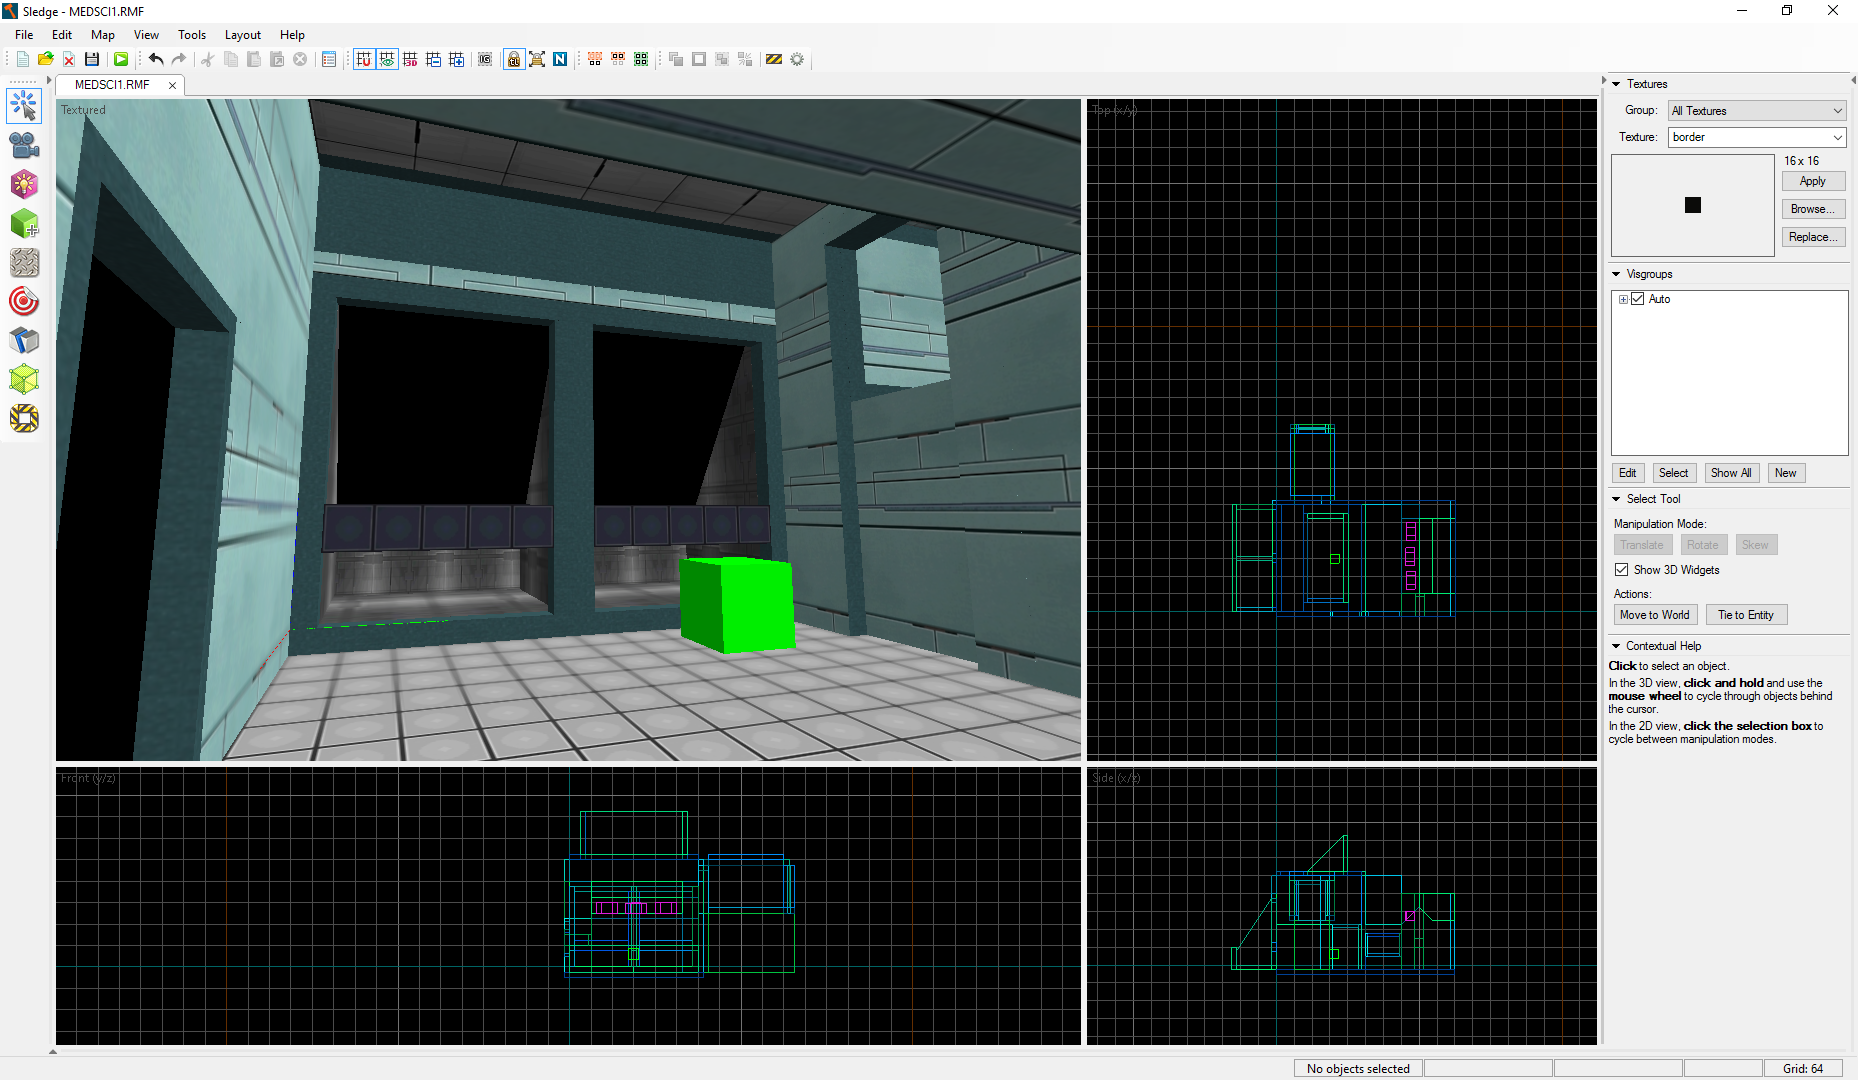Image resolution: width=1858 pixels, height=1080 pixels.
Task: Open the Layout menu
Action: click(x=243, y=34)
